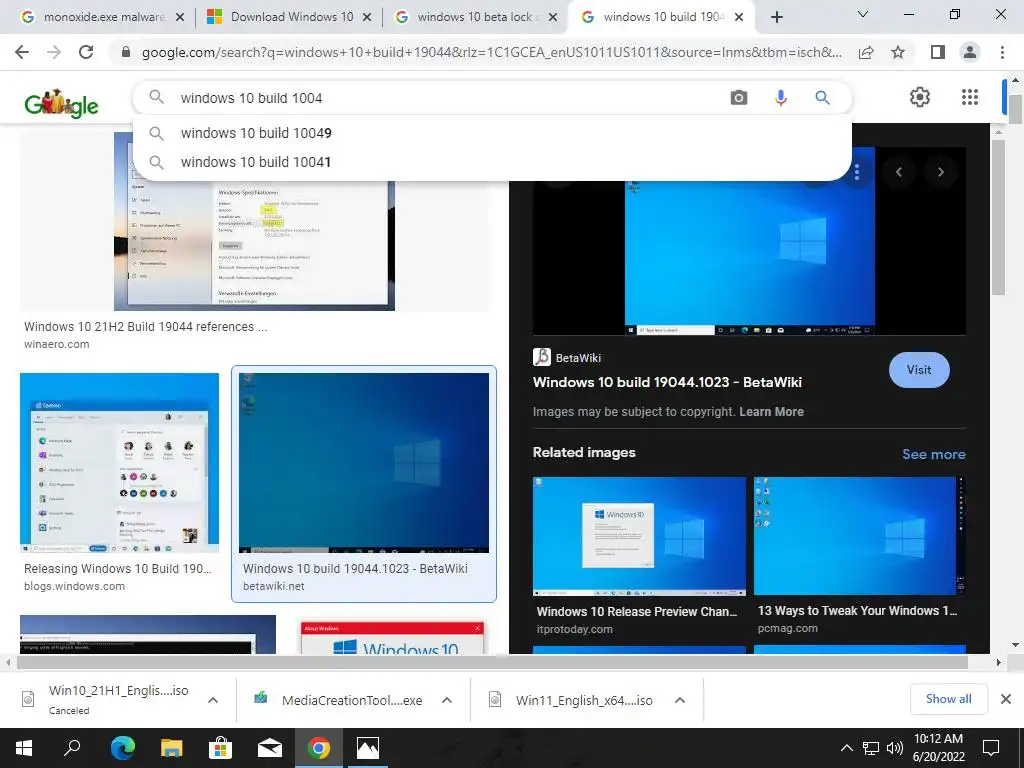Open the network icon in system tray

click(871, 748)
